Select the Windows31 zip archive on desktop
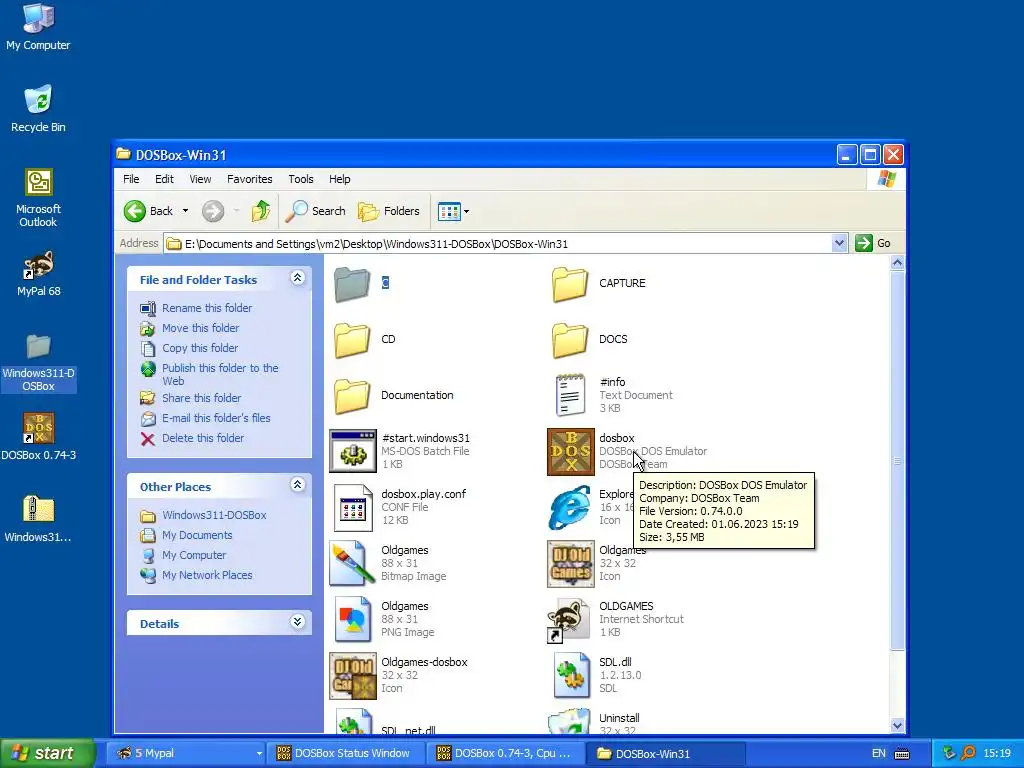Screen dimensions: 1024x768 point(39,519)
